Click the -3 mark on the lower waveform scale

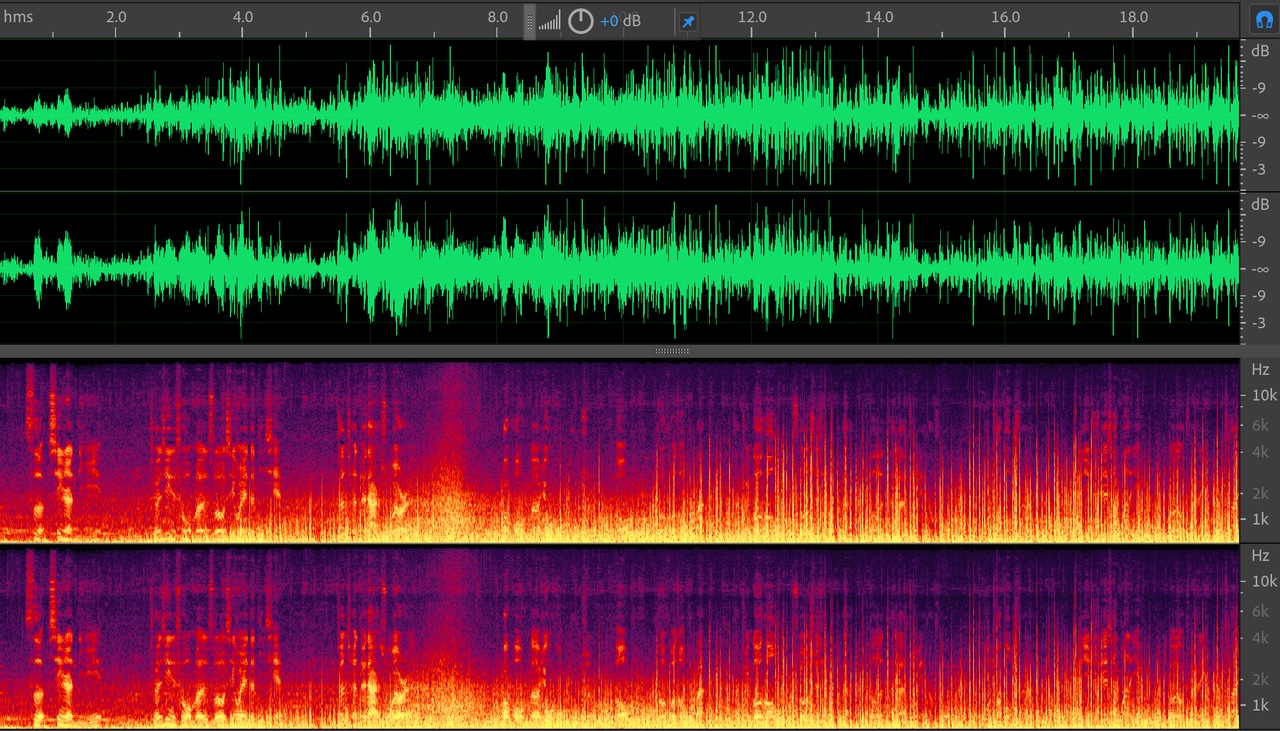coord(1260,323)
